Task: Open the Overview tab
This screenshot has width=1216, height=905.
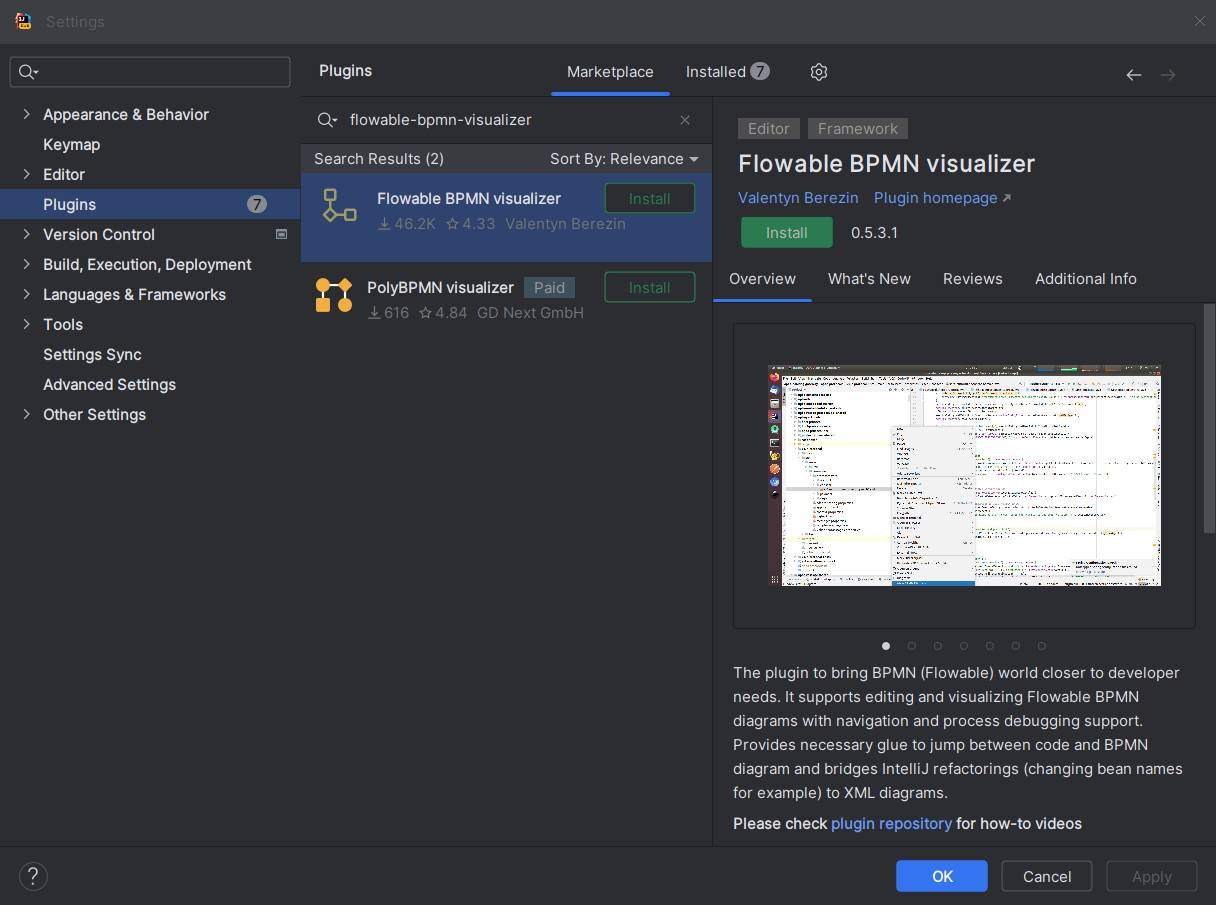Action: [x=762, y=279]
